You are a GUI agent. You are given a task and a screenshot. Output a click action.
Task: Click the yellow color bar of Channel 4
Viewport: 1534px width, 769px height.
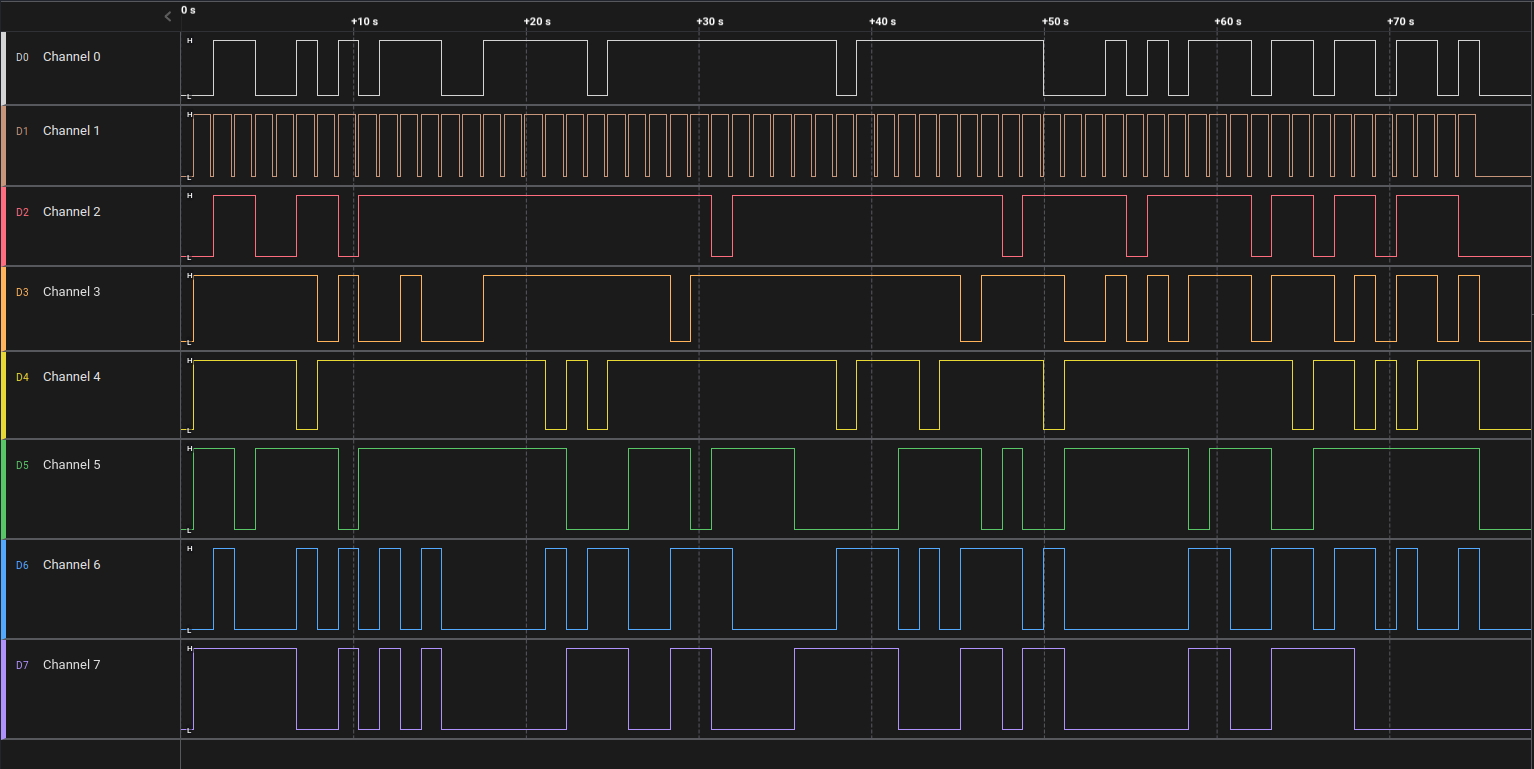(3, 395)
